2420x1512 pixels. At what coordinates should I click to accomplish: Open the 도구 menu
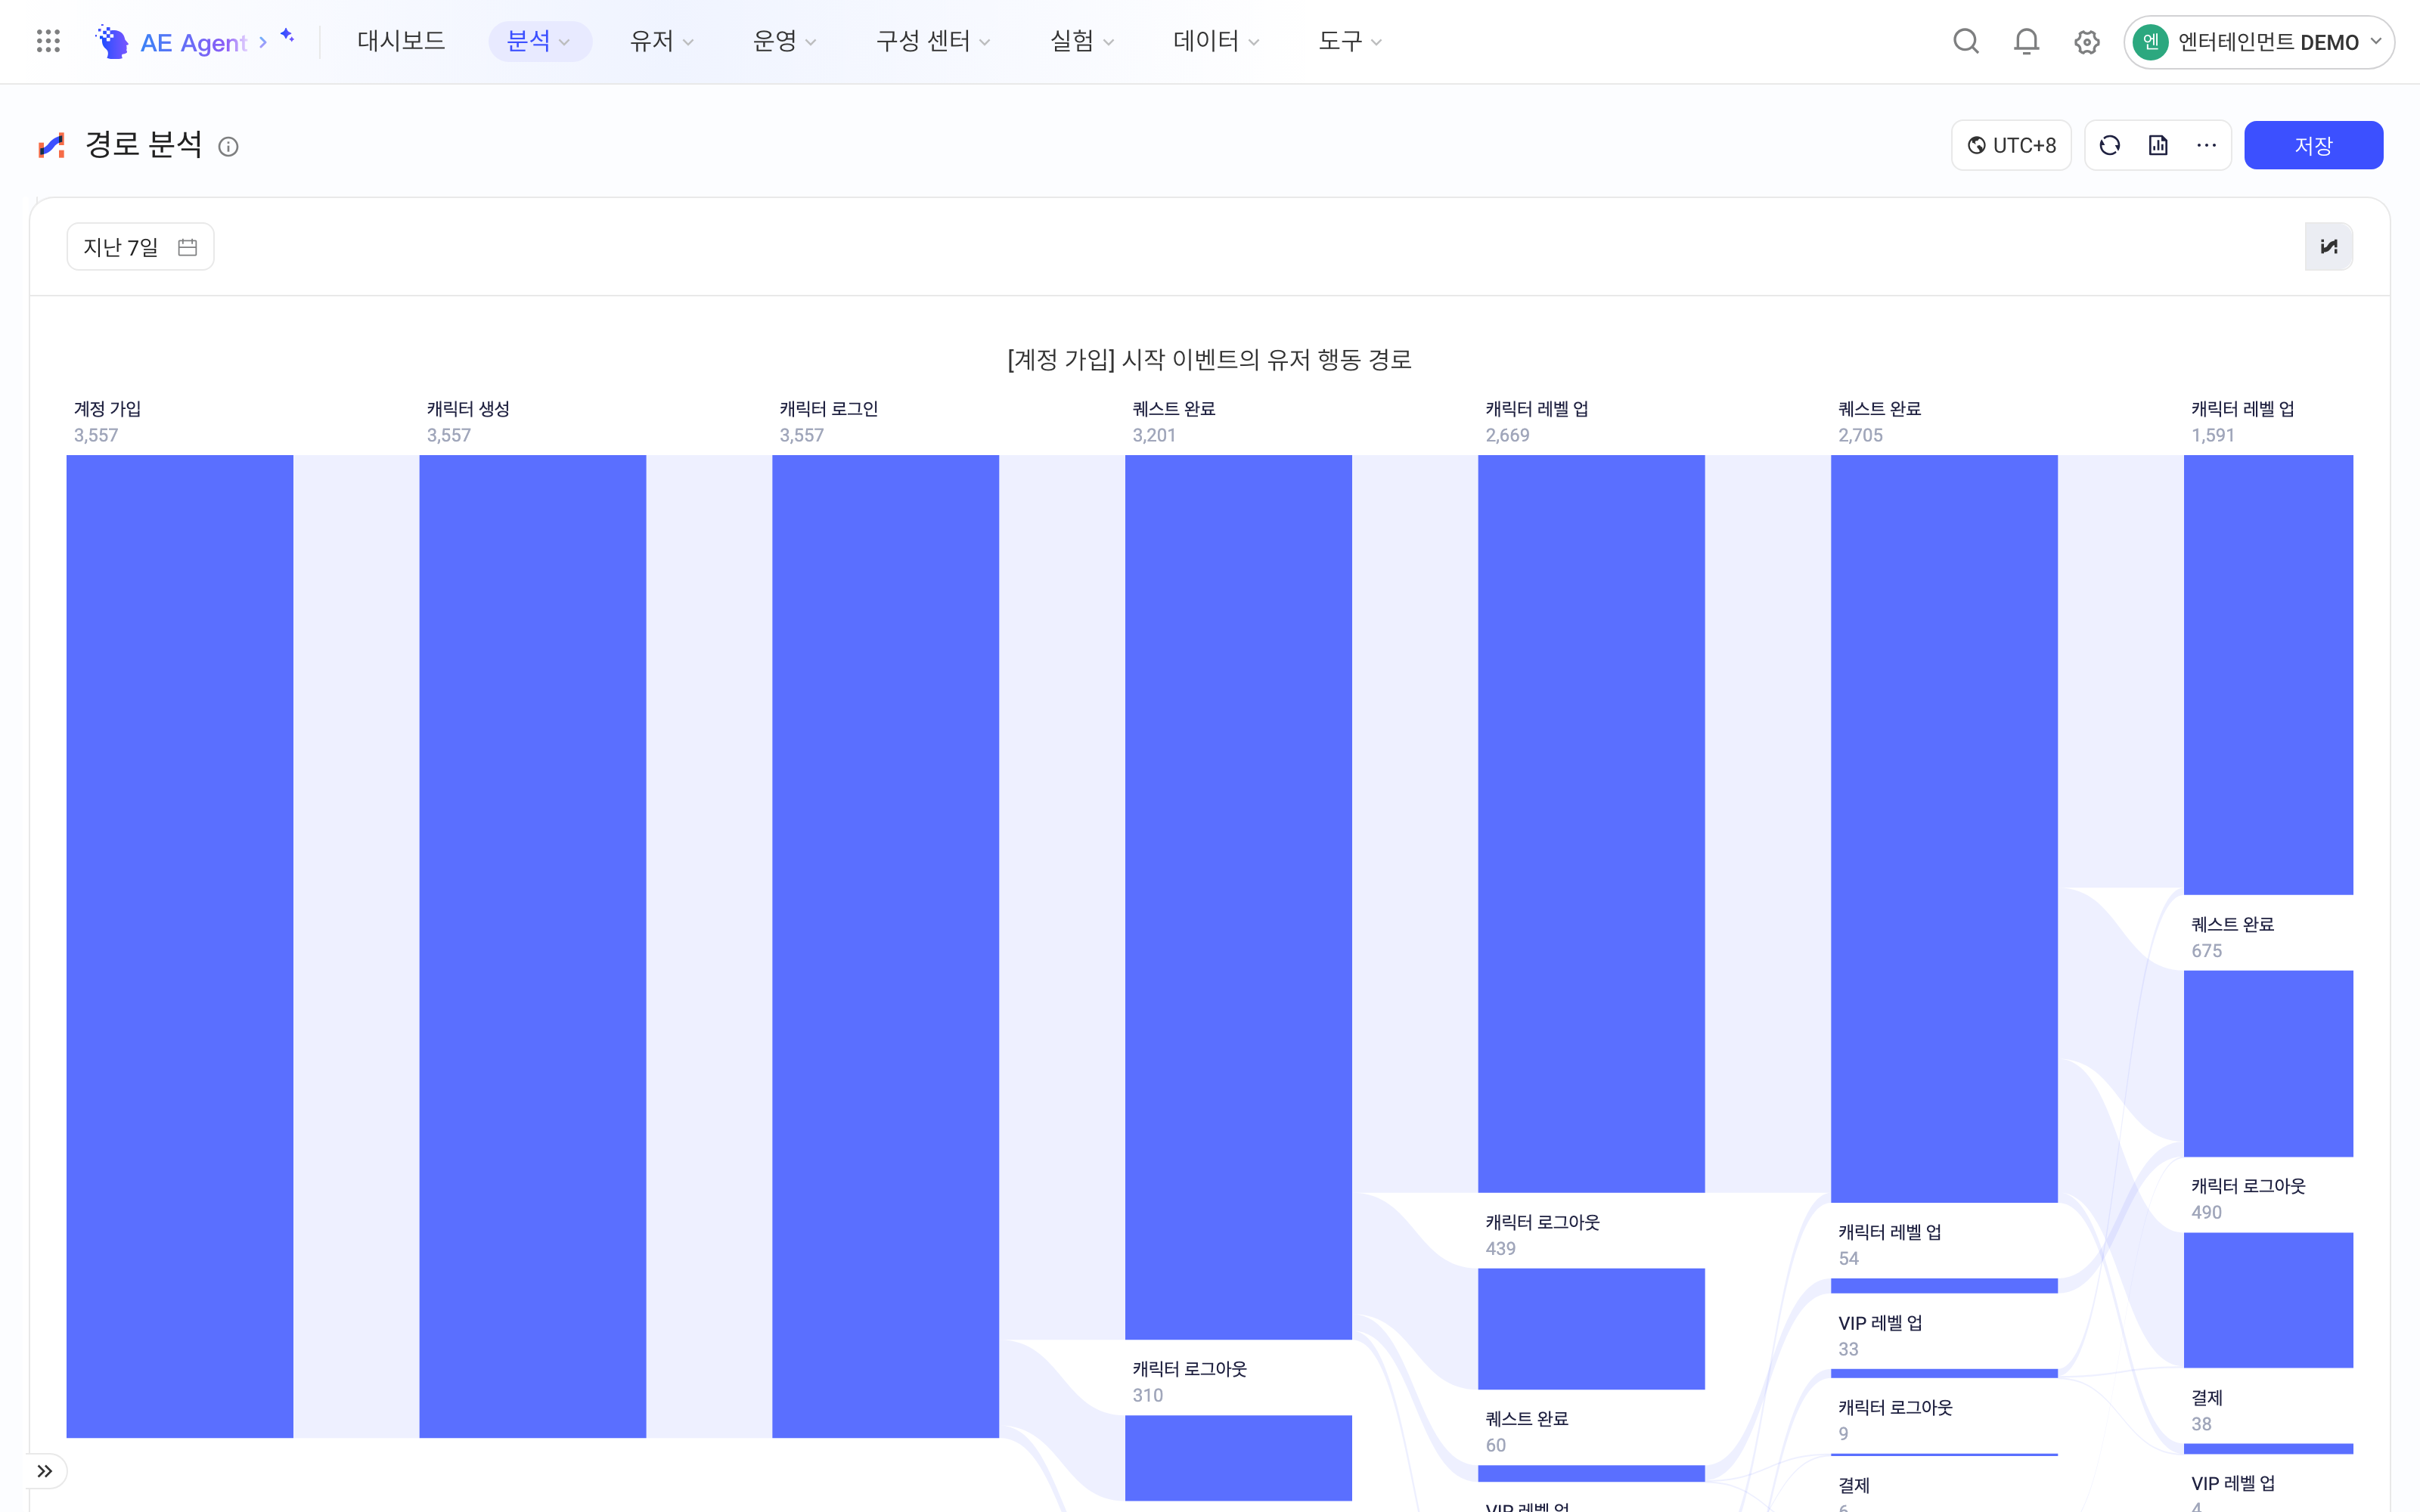pyautogui.click(x=1350, y=41)
